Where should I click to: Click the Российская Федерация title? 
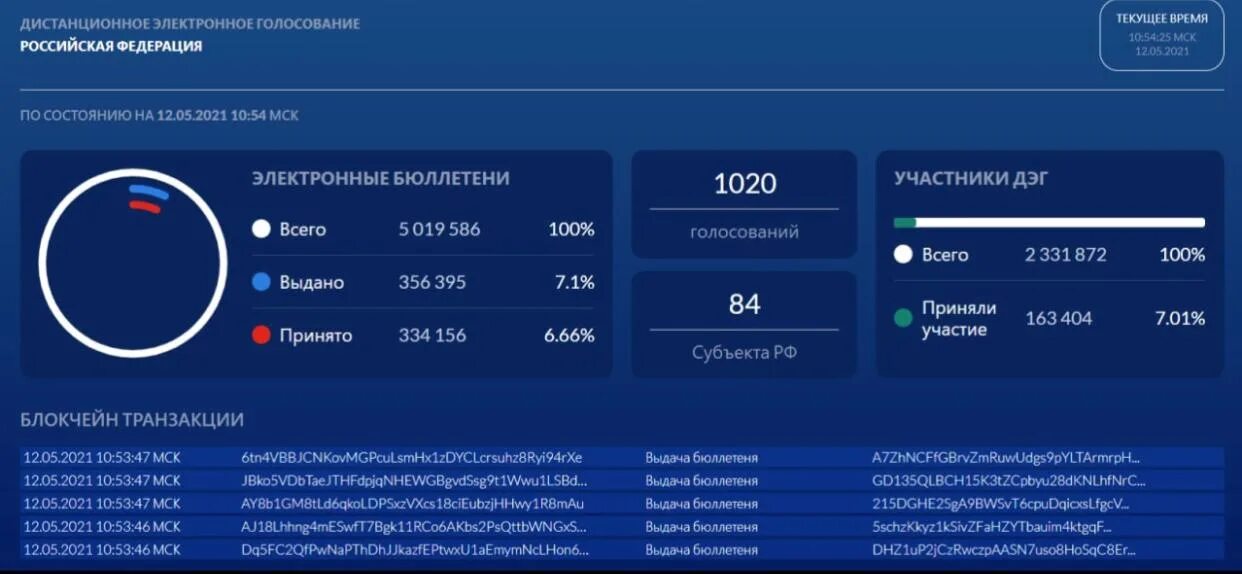point(111,46)
